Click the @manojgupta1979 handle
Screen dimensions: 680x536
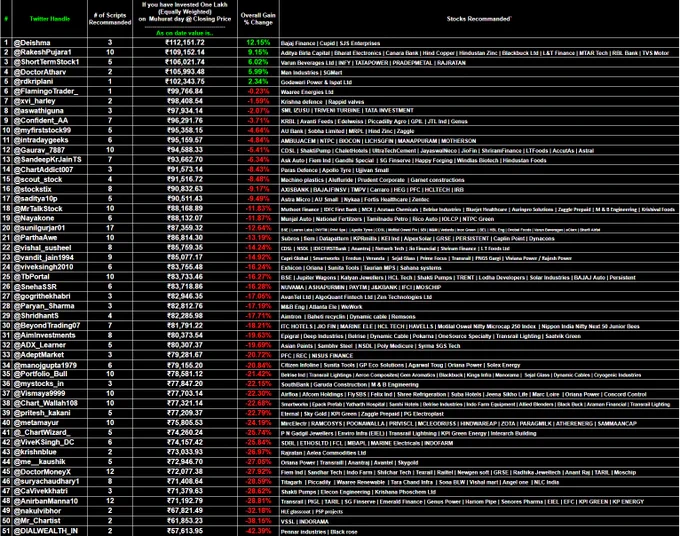click(45, 365)
